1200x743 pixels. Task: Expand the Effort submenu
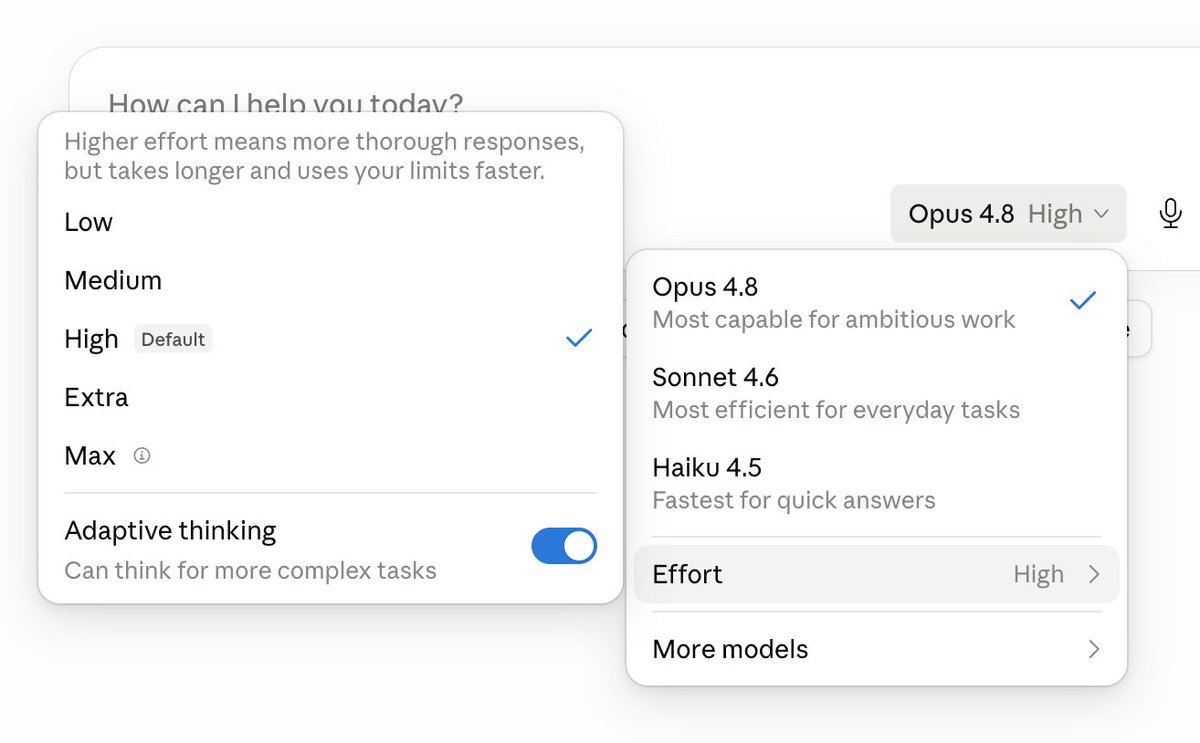[876, 574]
